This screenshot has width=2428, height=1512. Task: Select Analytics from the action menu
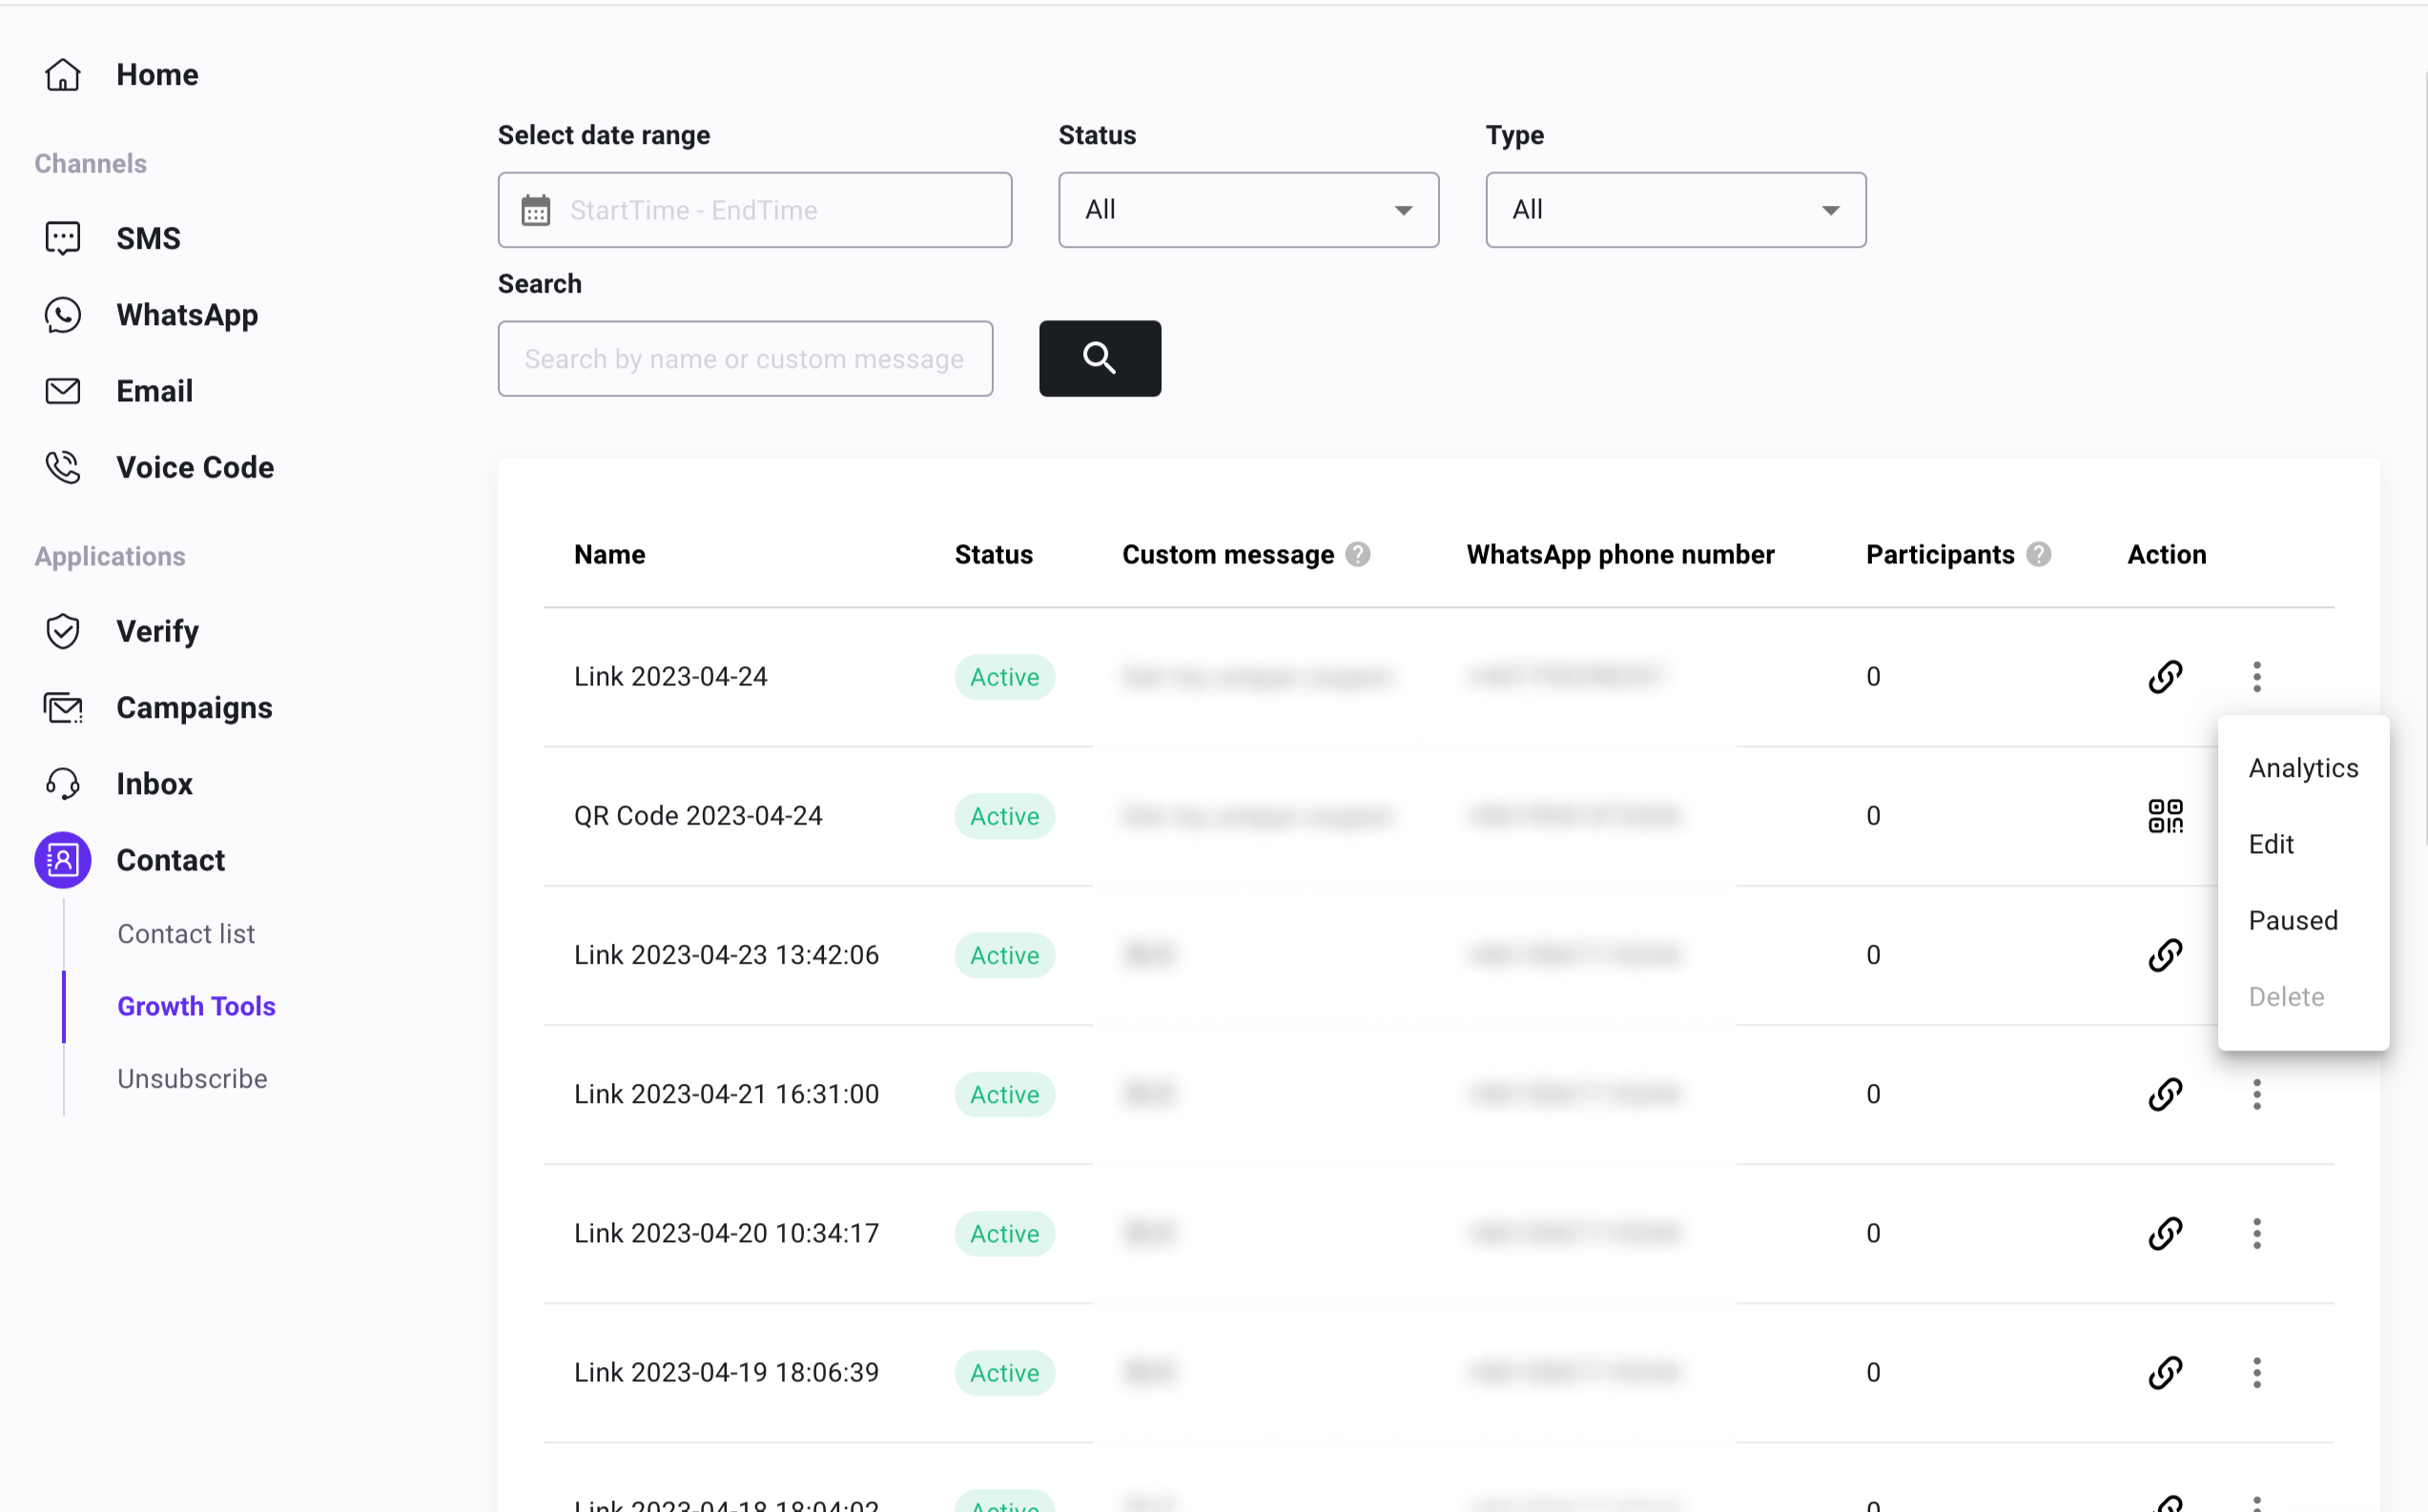2302,768
